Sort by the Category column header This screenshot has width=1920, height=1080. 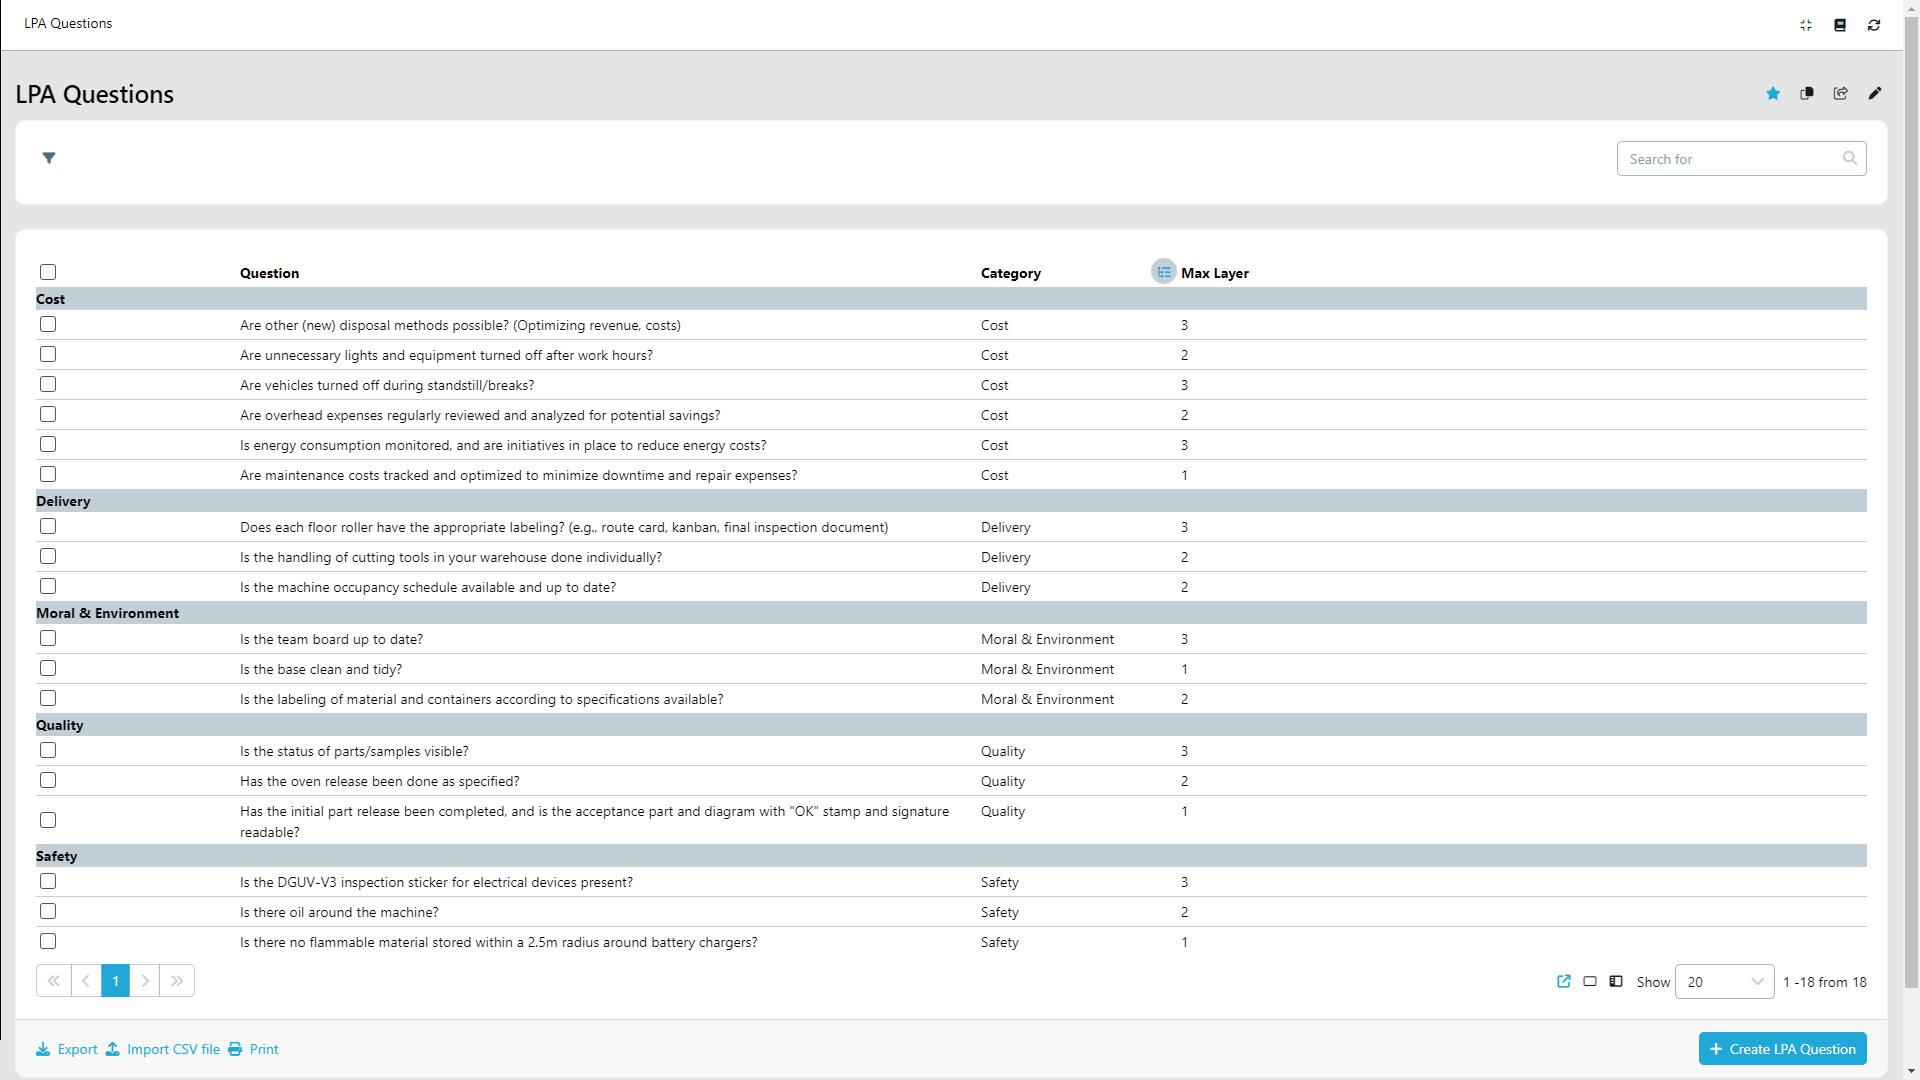[1010, 272]
